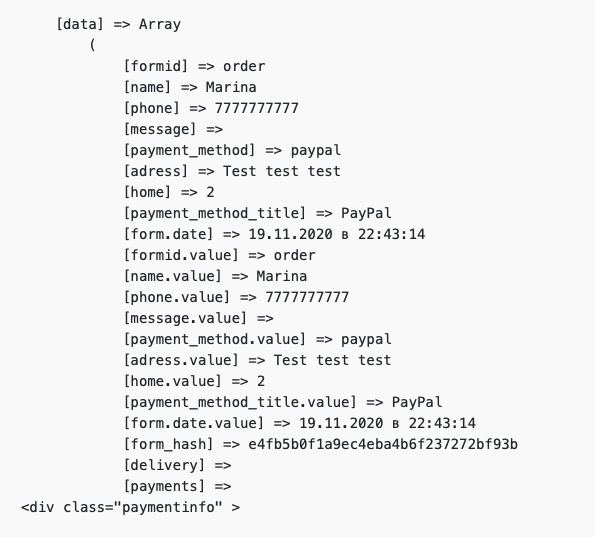595x537 pixels.
Task: Click the [payment_method_title] => PayPal text
Action: pos(257,213)
